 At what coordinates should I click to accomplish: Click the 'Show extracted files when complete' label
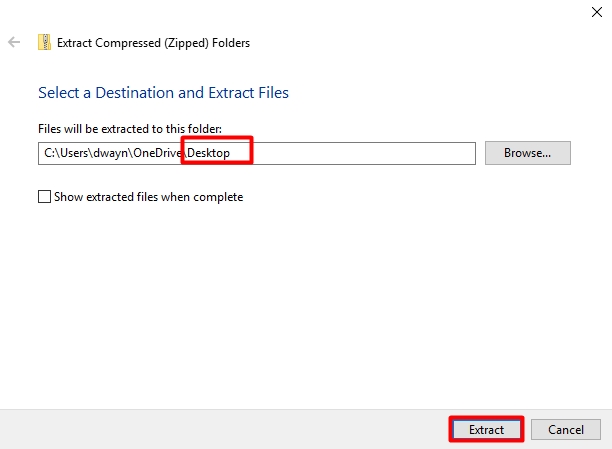[x=148, y=197]
